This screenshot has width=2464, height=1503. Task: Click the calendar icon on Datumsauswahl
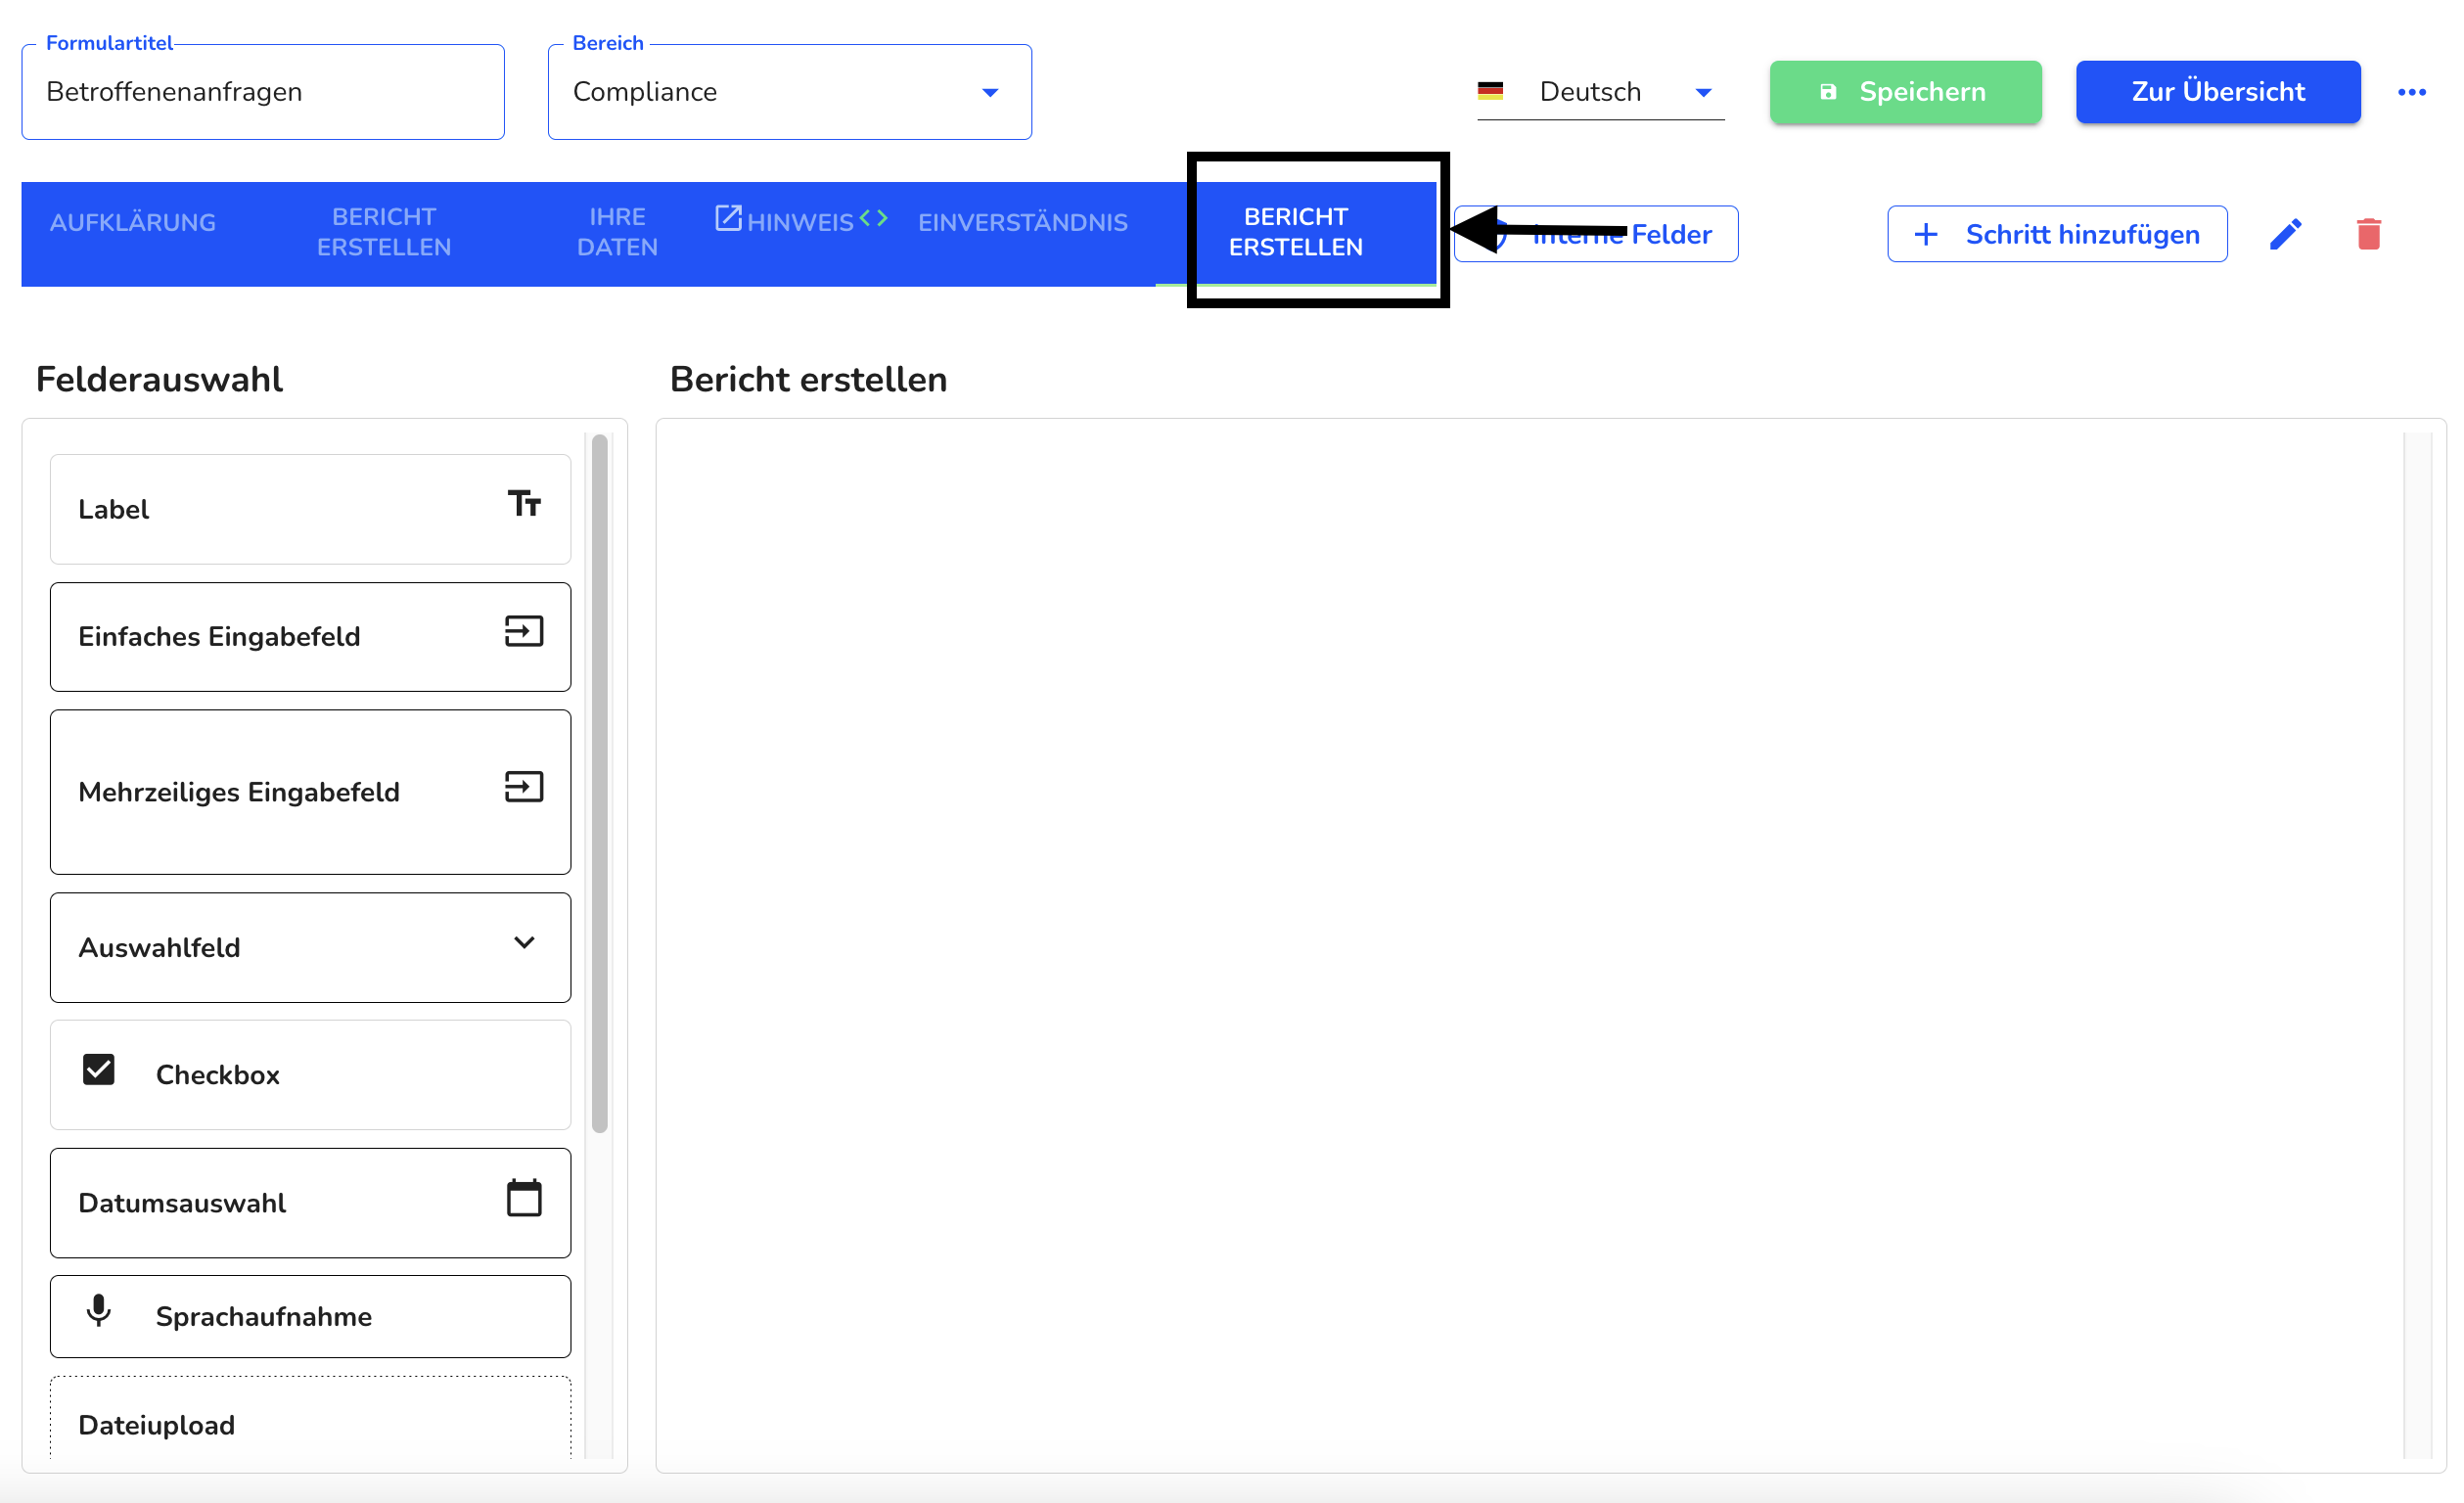tap(524, 1197)
